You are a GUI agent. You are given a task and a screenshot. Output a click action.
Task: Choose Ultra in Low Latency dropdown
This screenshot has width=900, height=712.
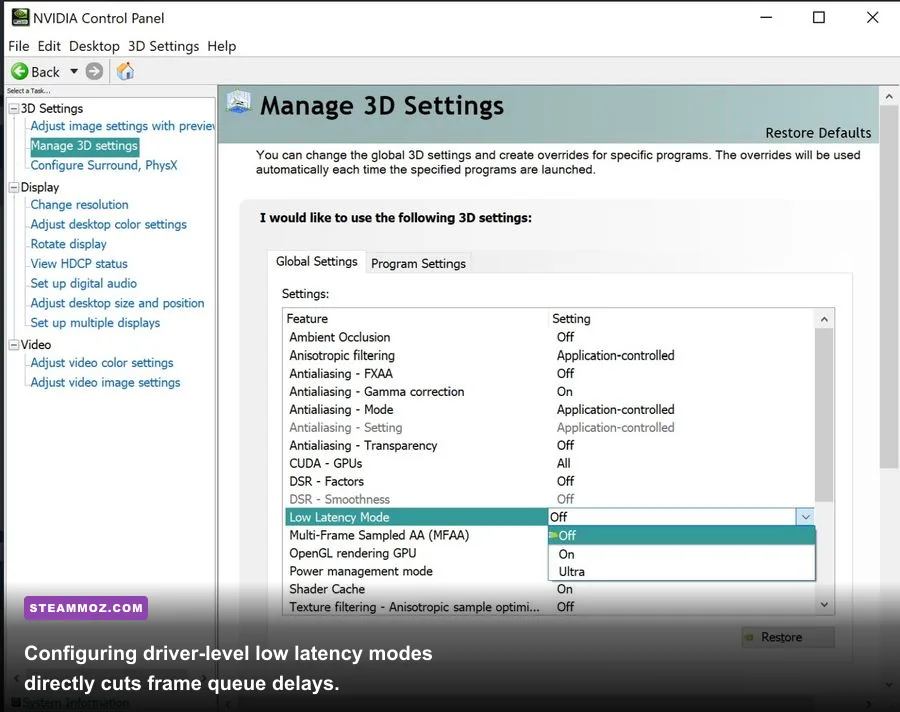coord(681,572)
